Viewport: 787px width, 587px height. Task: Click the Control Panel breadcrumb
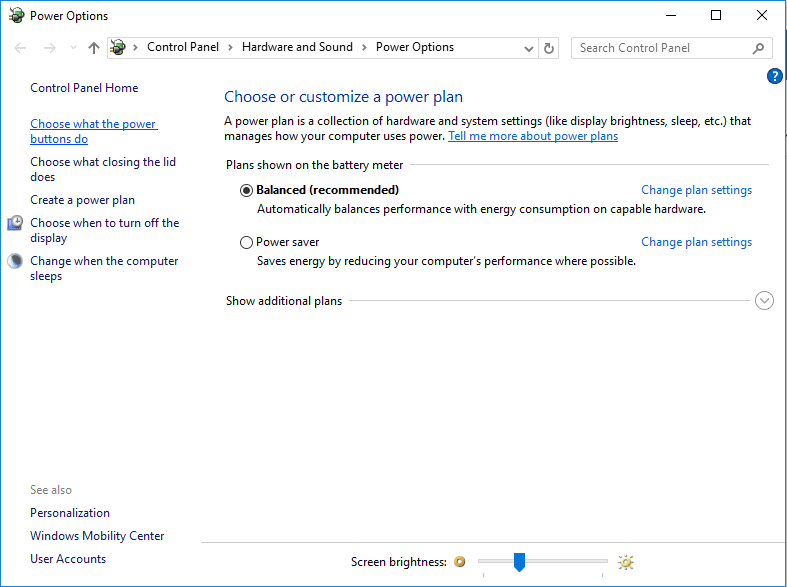click(183, 47)
